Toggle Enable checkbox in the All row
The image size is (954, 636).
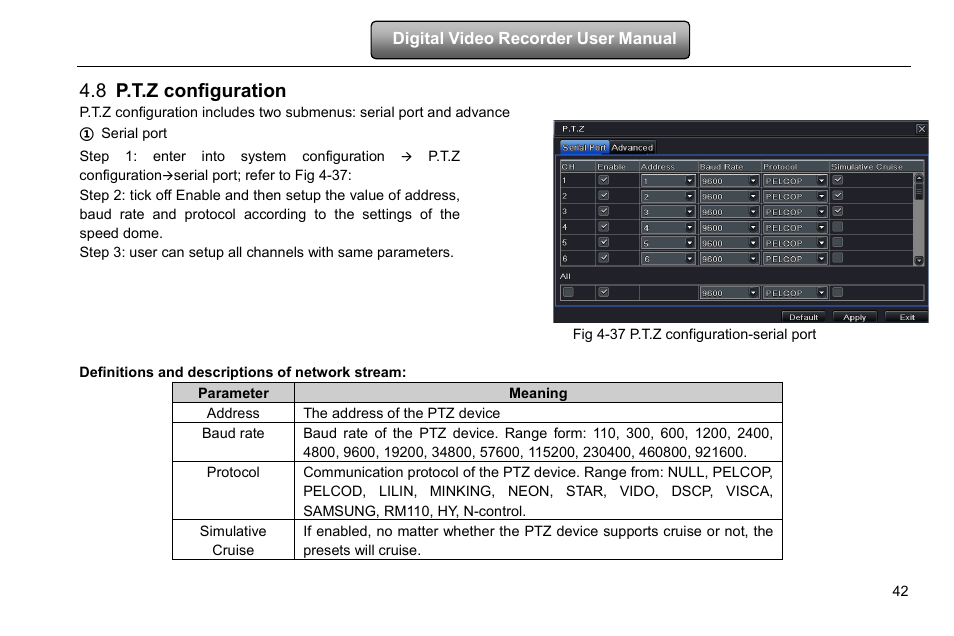[x=604, y=292]
